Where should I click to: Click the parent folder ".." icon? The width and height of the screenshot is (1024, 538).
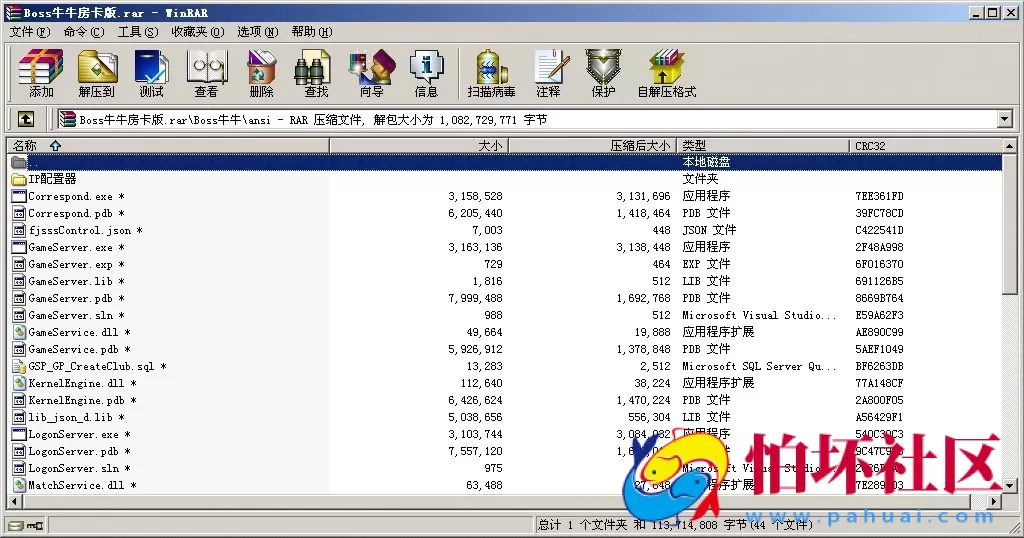(x=19, y=162)
